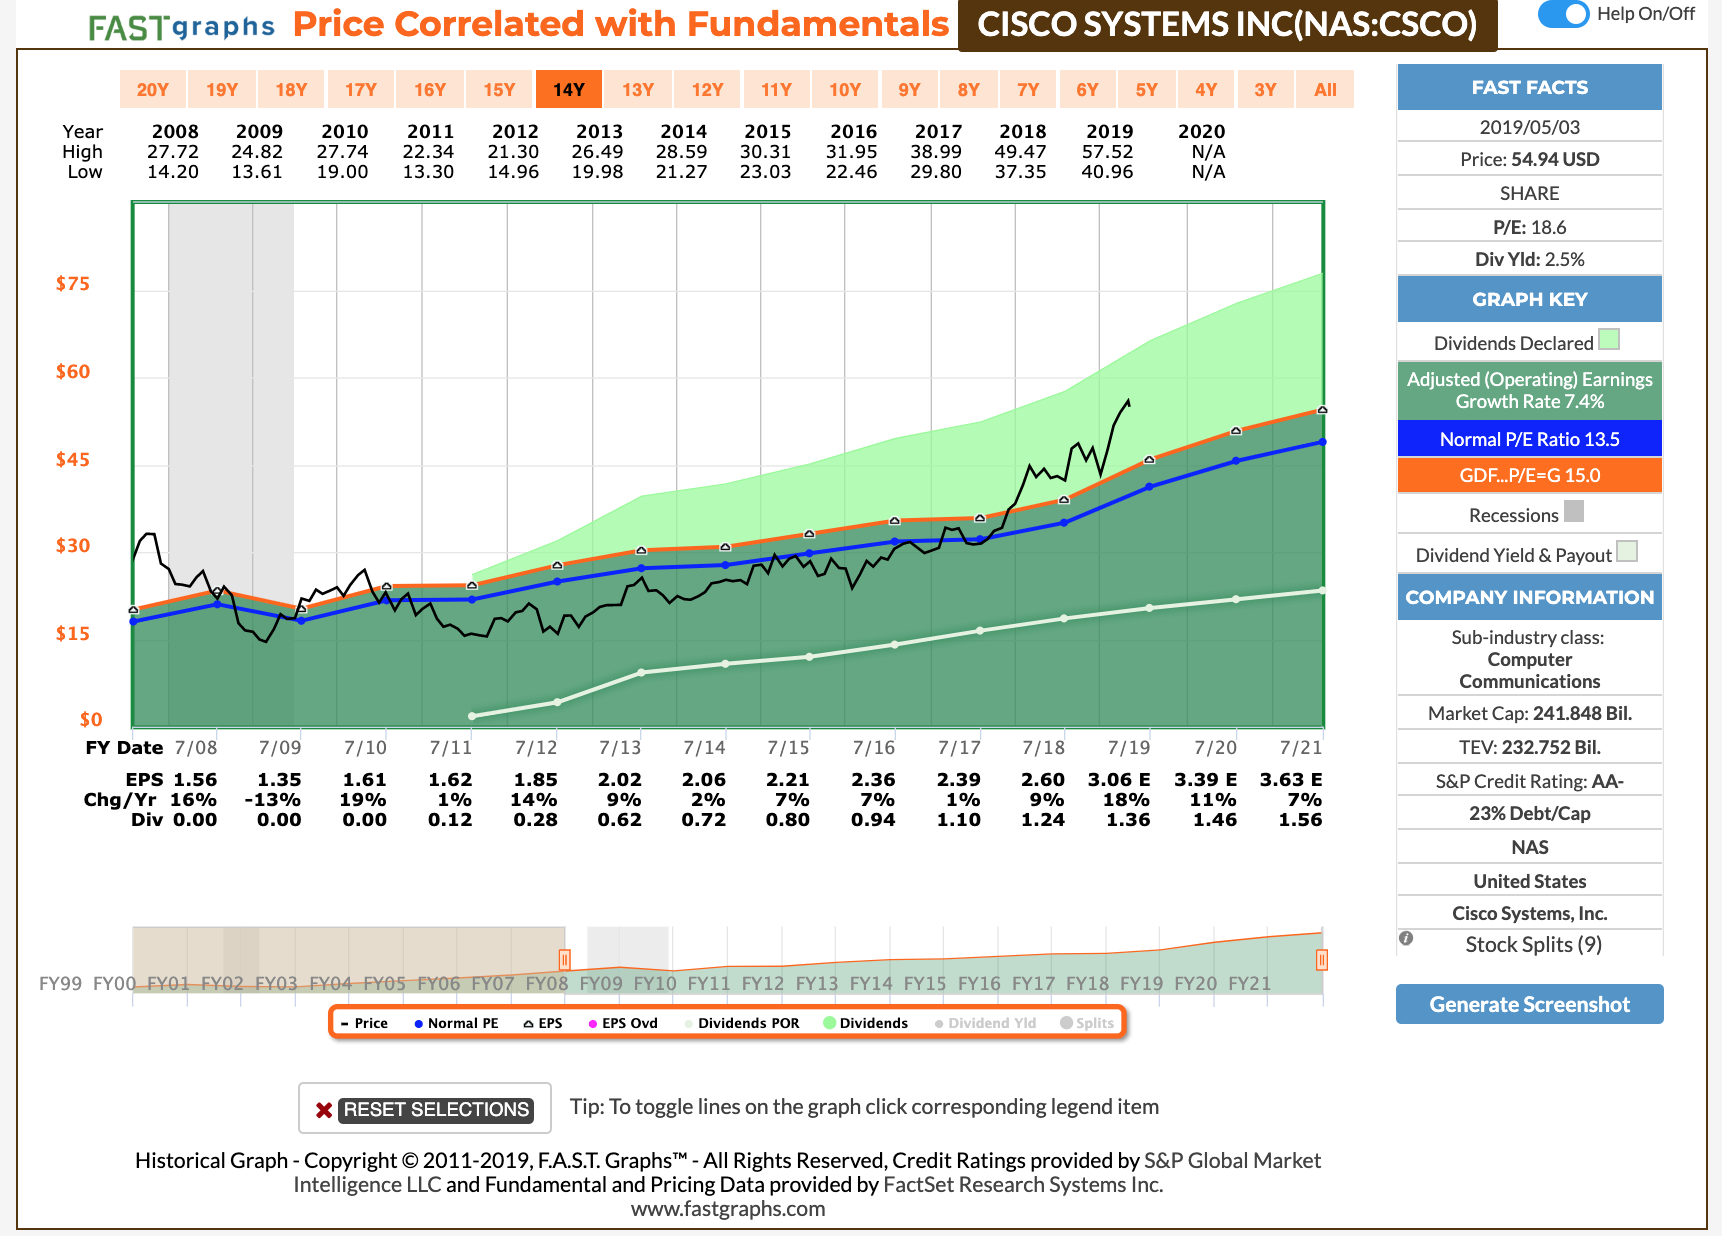Viewport: 1722px width, 1236px height.
Task: Select the All time range tab
Action: click(1325, 89)
